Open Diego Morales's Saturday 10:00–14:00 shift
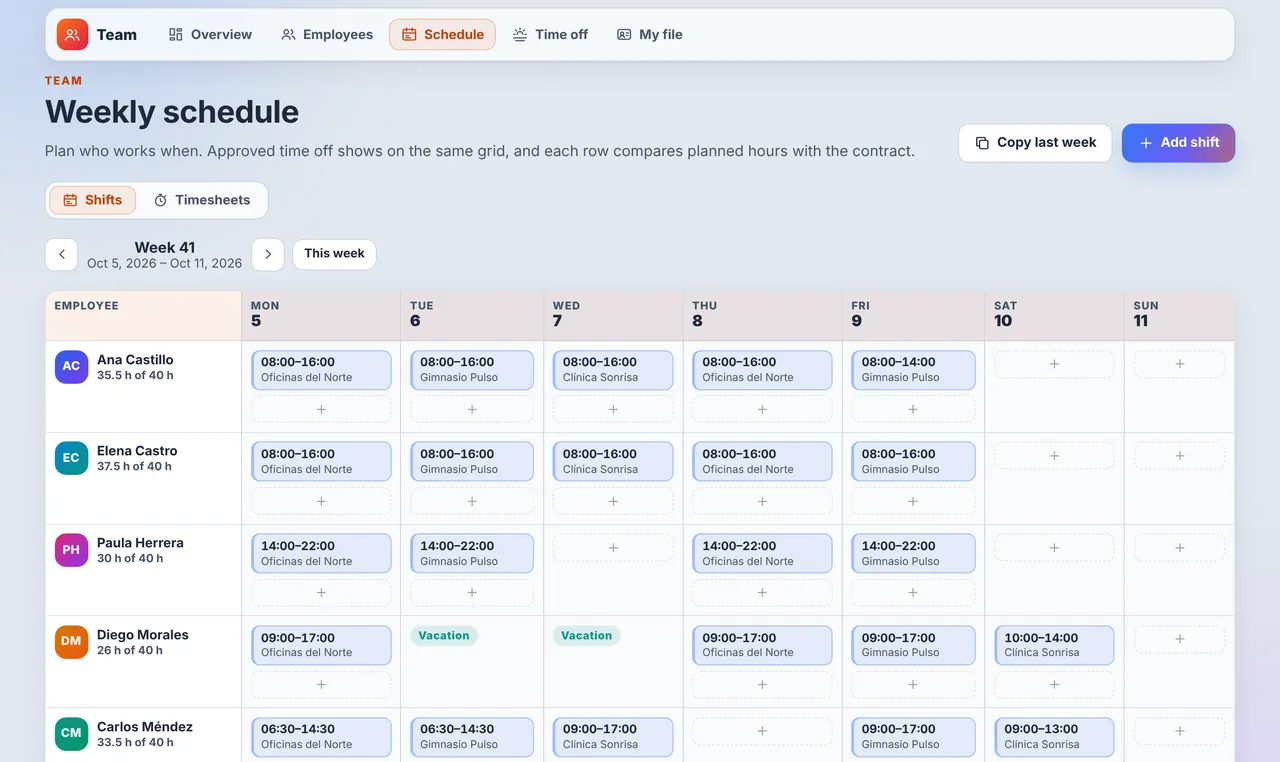This screenshot has width=1280, height=762. [1054, 645]
